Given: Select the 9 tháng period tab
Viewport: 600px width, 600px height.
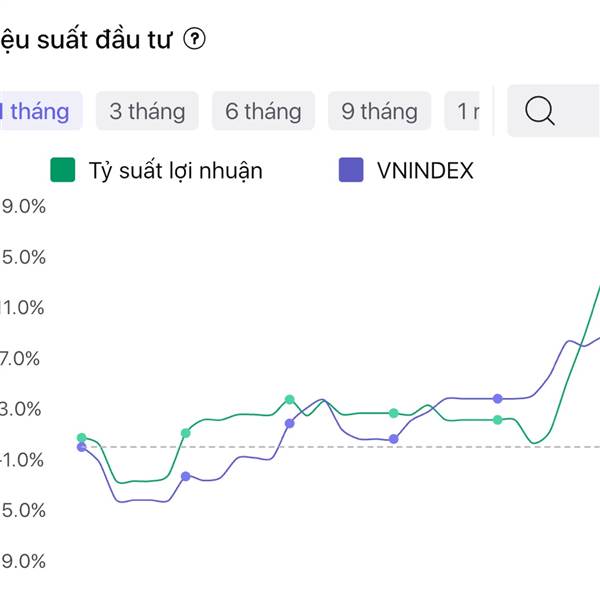Looking at the screenshot, I should [x=379, y=111].
